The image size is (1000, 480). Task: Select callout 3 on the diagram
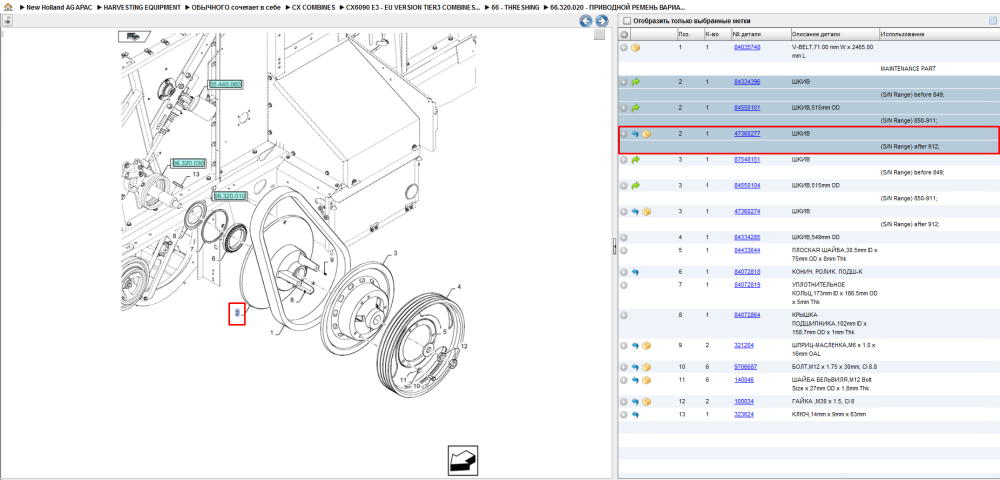pyautogui.click(x=395, y=254)
